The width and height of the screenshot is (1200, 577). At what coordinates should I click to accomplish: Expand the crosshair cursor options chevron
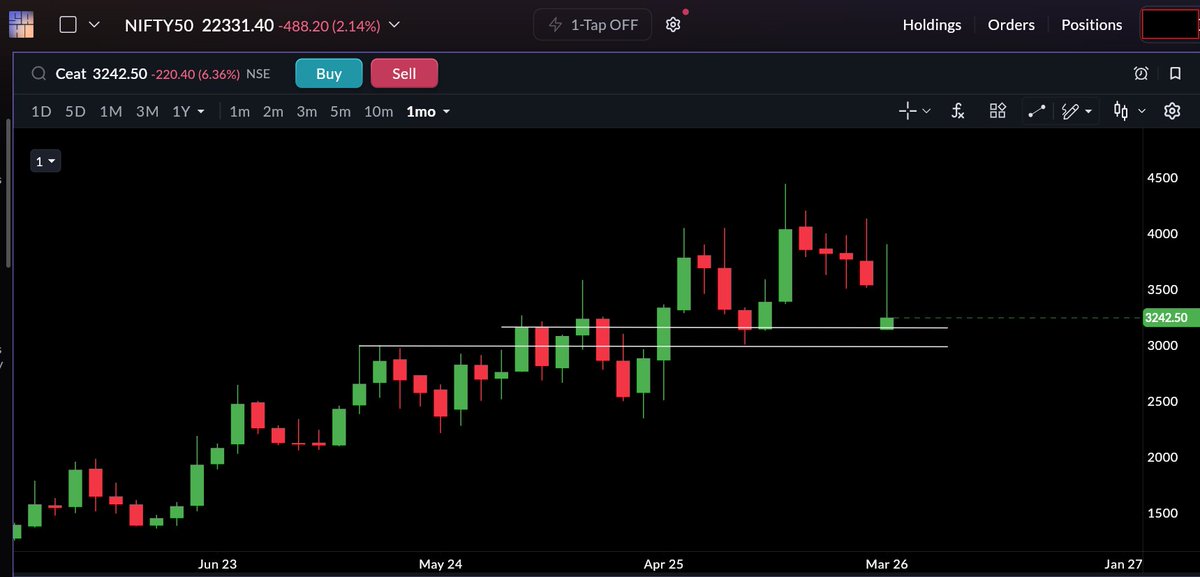(926, 111)
